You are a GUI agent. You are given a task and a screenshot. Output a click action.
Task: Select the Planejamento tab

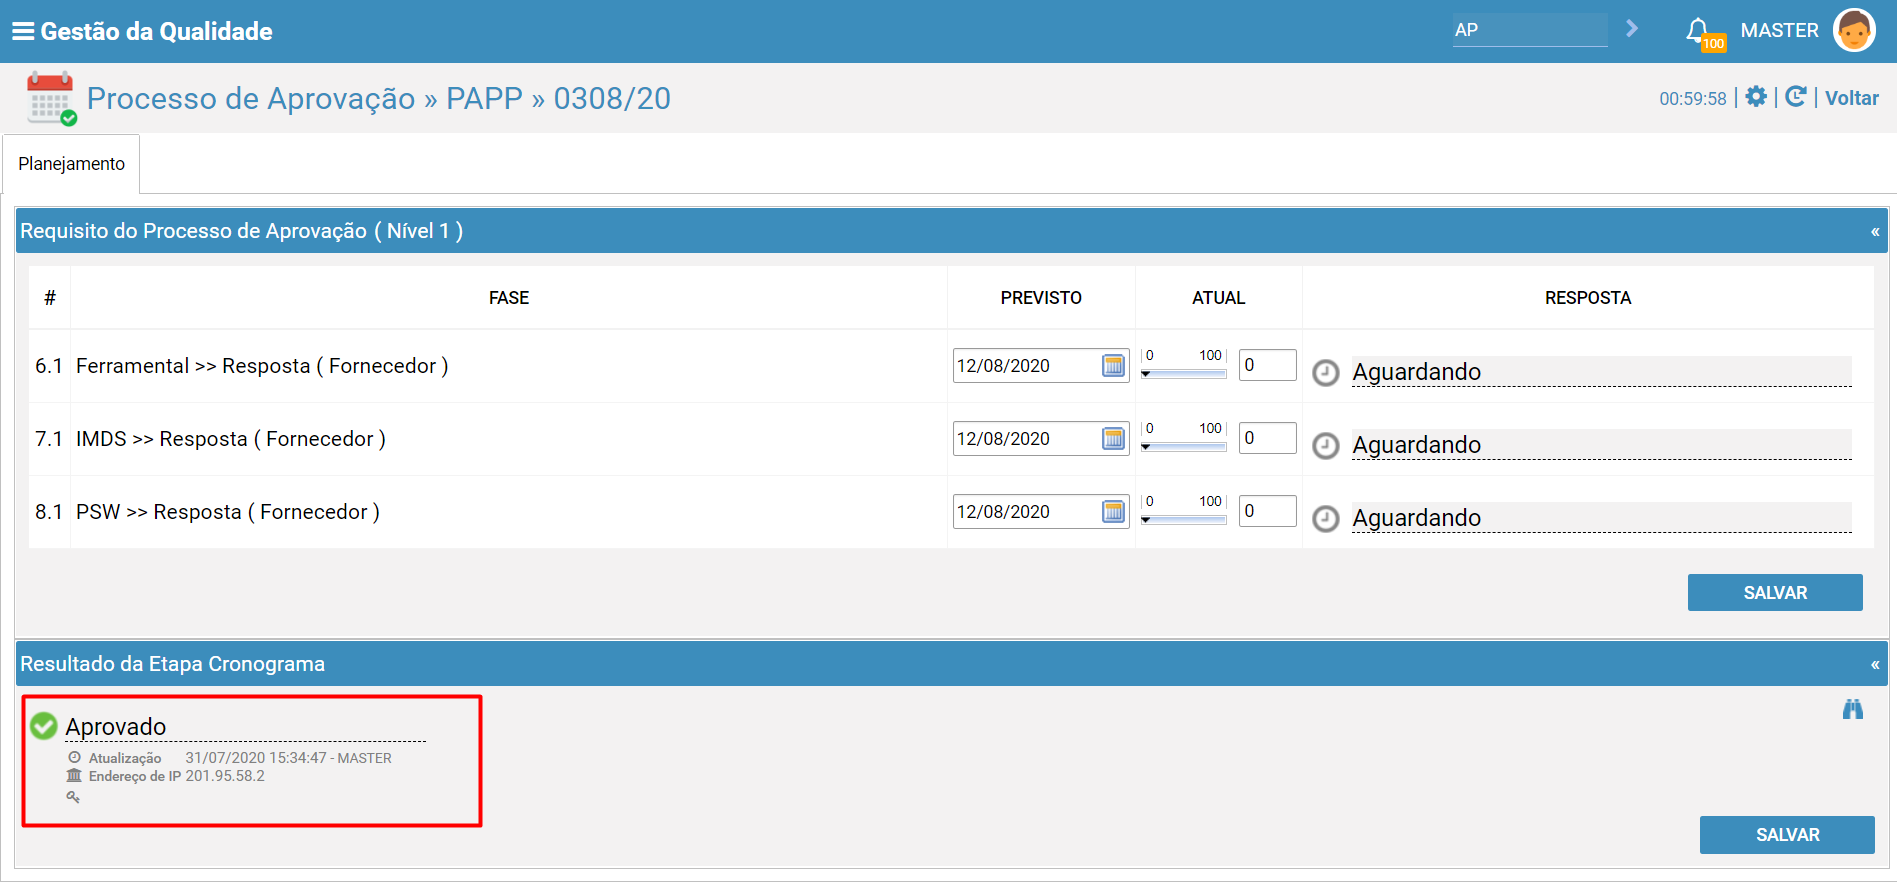(x=71, y=164)
